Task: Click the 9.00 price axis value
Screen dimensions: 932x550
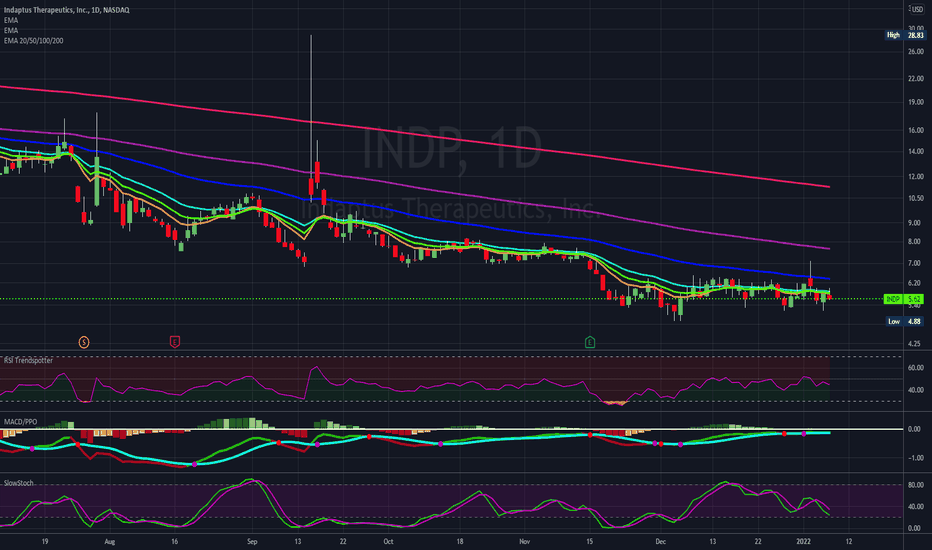Action: pos(916,223)
